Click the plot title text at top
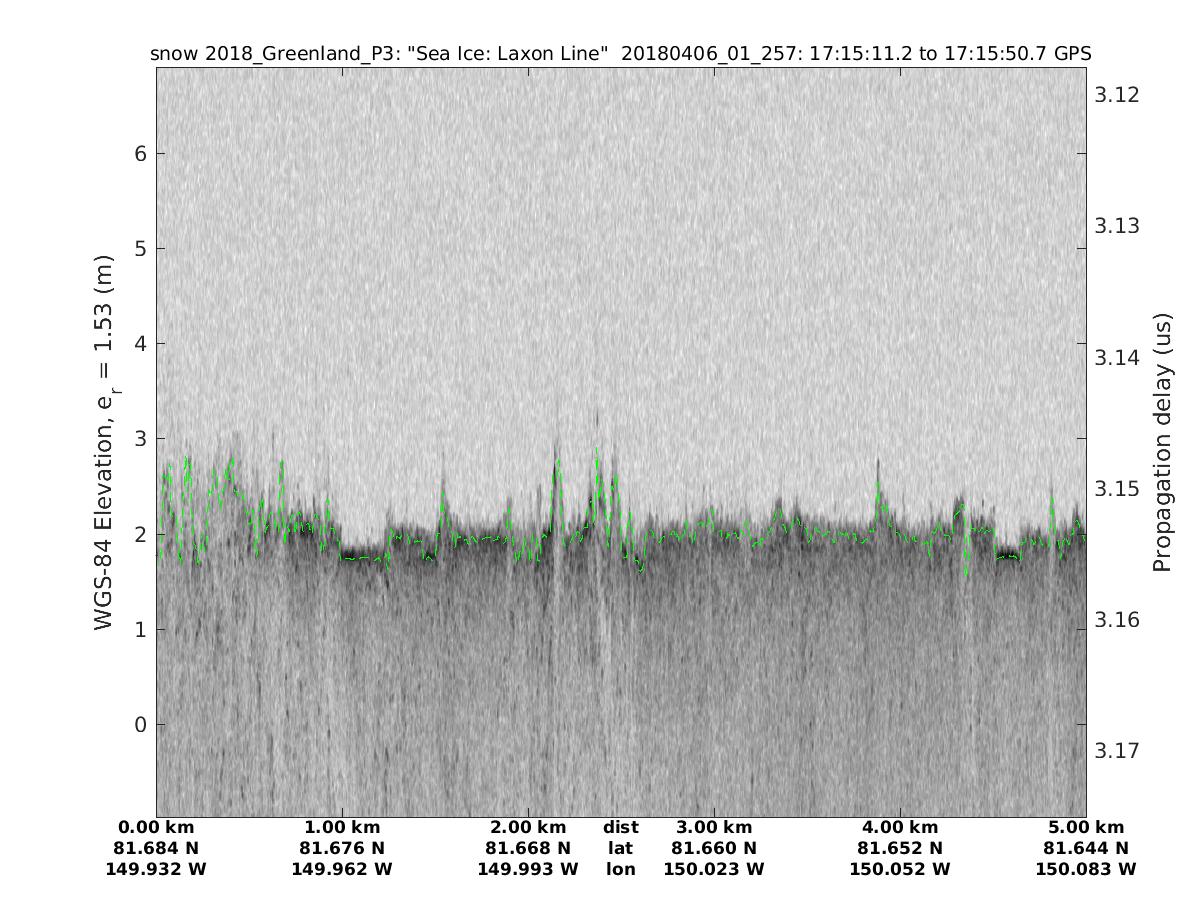Image resolution: width=1200 pixels, height=900 pixels. pos(620,53)
